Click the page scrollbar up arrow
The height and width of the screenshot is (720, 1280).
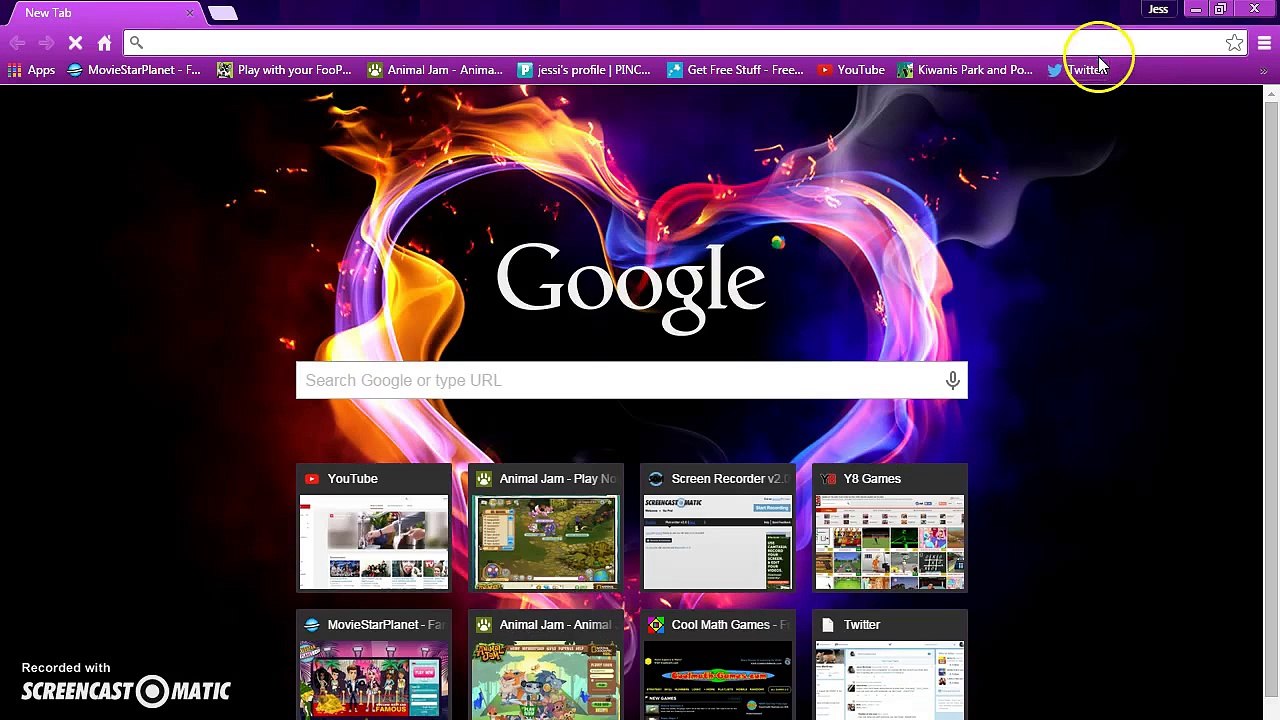pyautogui.click(x=1271, y=95)
